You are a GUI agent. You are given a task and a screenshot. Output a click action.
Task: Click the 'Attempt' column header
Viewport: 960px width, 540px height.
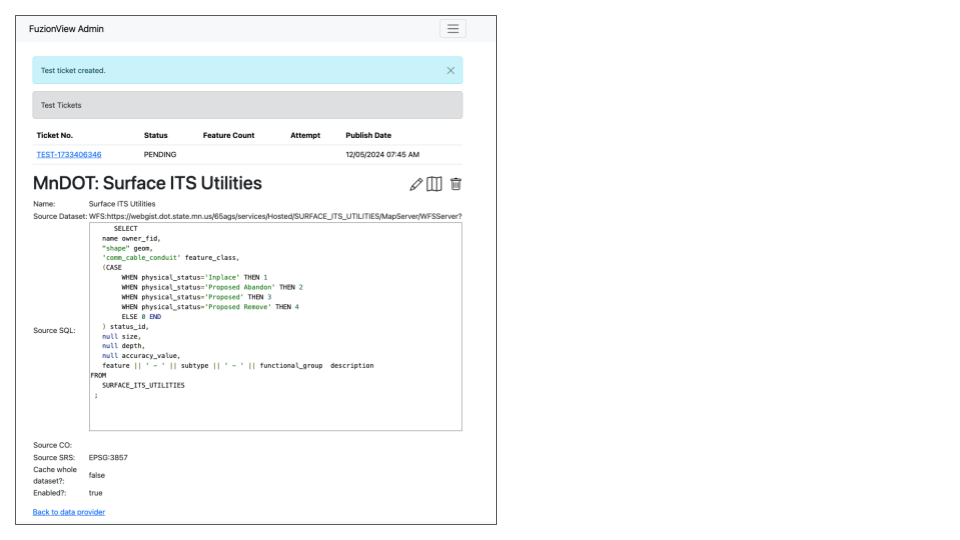305,135
